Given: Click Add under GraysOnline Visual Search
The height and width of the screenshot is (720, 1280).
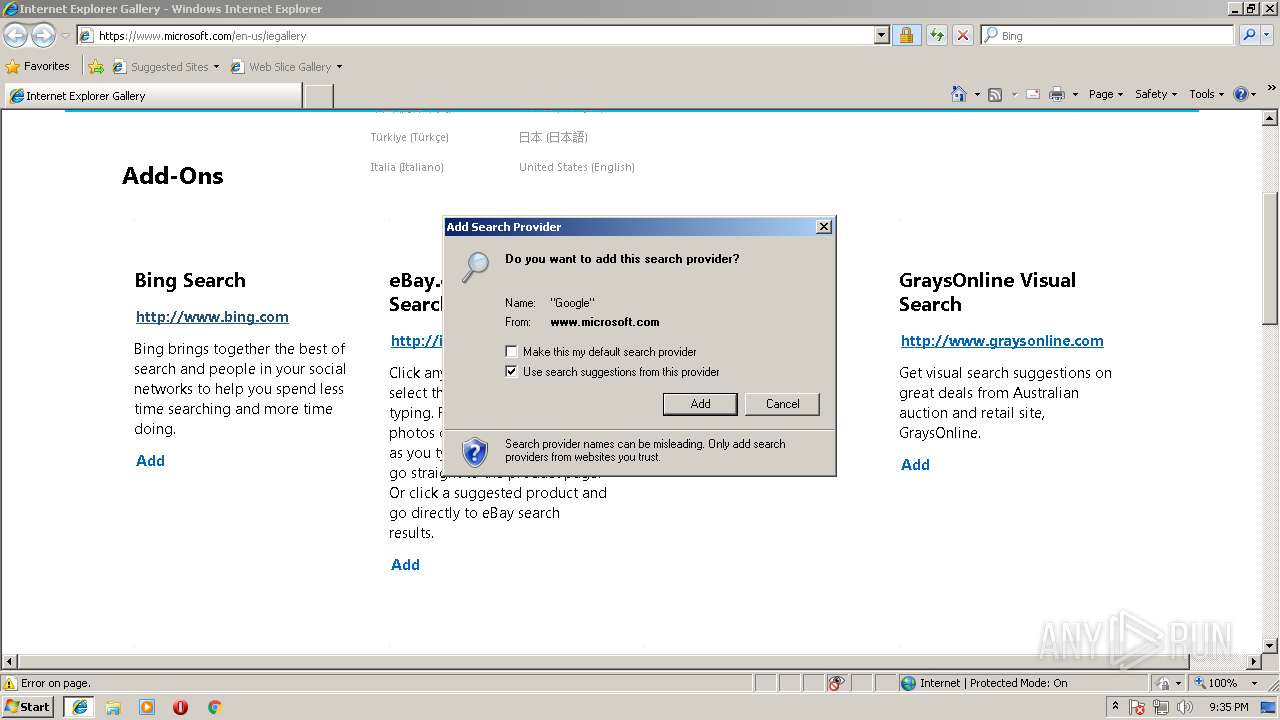Looking at the screenshot, I should coord(915,465).
